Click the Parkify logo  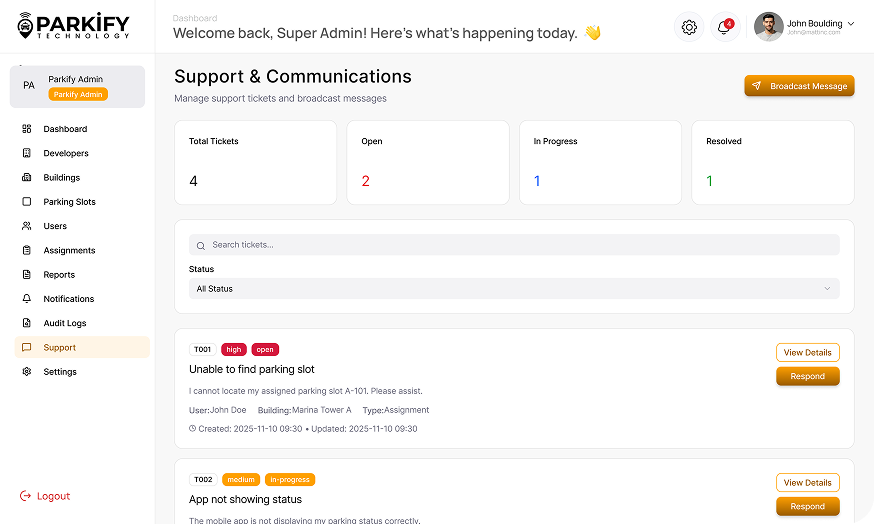[x=74, y=26]
